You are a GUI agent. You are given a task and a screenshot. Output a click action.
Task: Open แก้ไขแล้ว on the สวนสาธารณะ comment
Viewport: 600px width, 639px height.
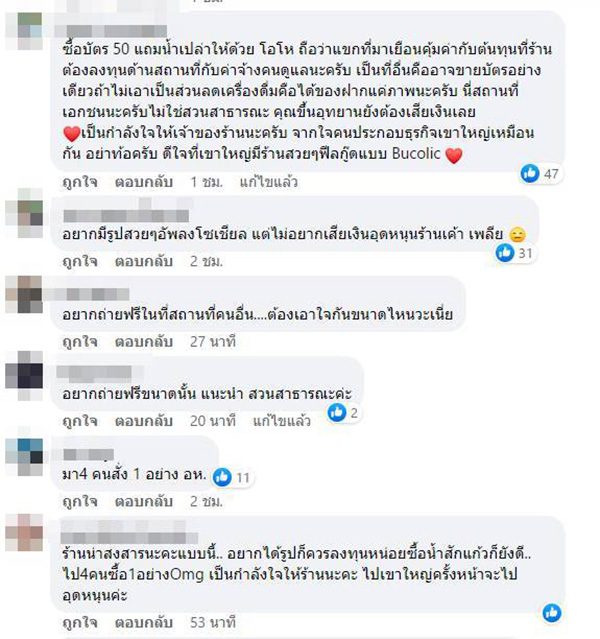pyautogui.click(x=282, y=421)
